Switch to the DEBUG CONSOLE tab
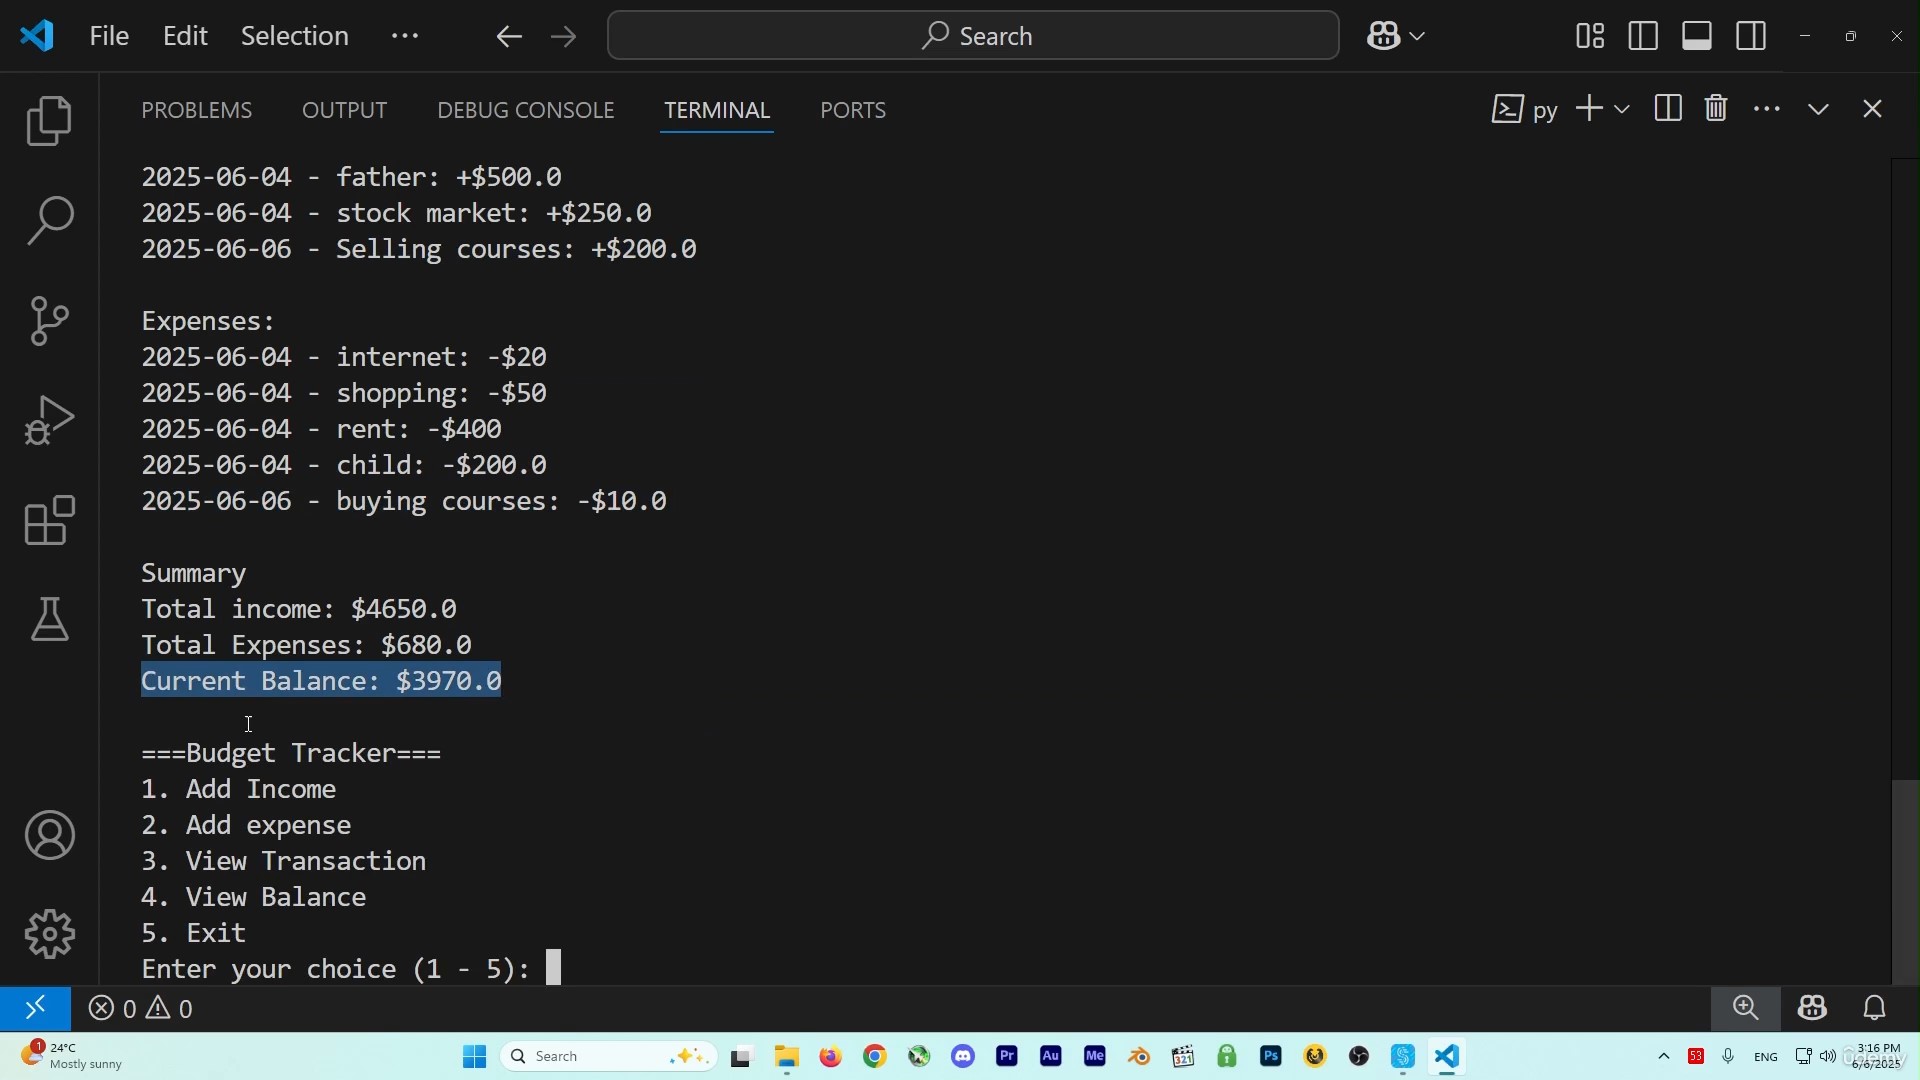Screen dimensions: 1920x1080 [525, 110]
